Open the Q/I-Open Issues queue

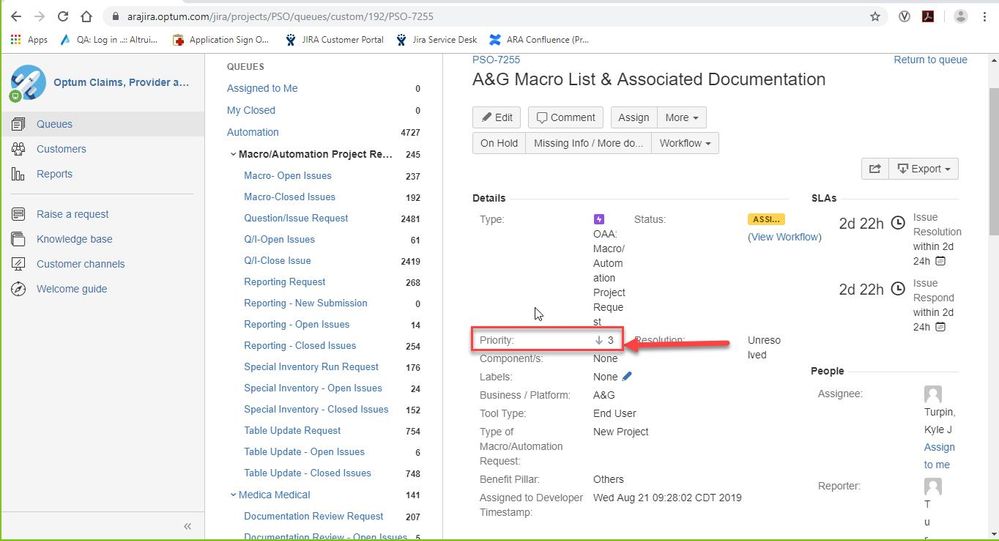pyautogui.click(x=279, y=240)
